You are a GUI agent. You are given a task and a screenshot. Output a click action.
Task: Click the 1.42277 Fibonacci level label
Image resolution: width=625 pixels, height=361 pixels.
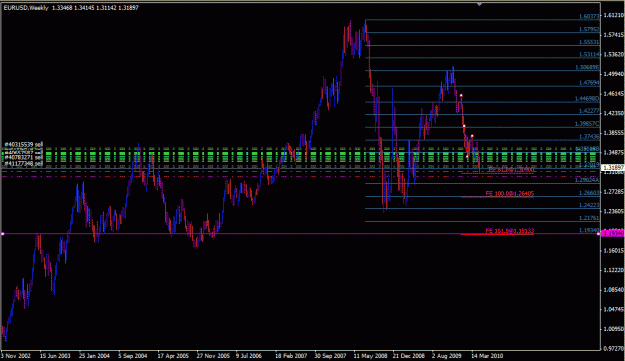coord(589,111)
